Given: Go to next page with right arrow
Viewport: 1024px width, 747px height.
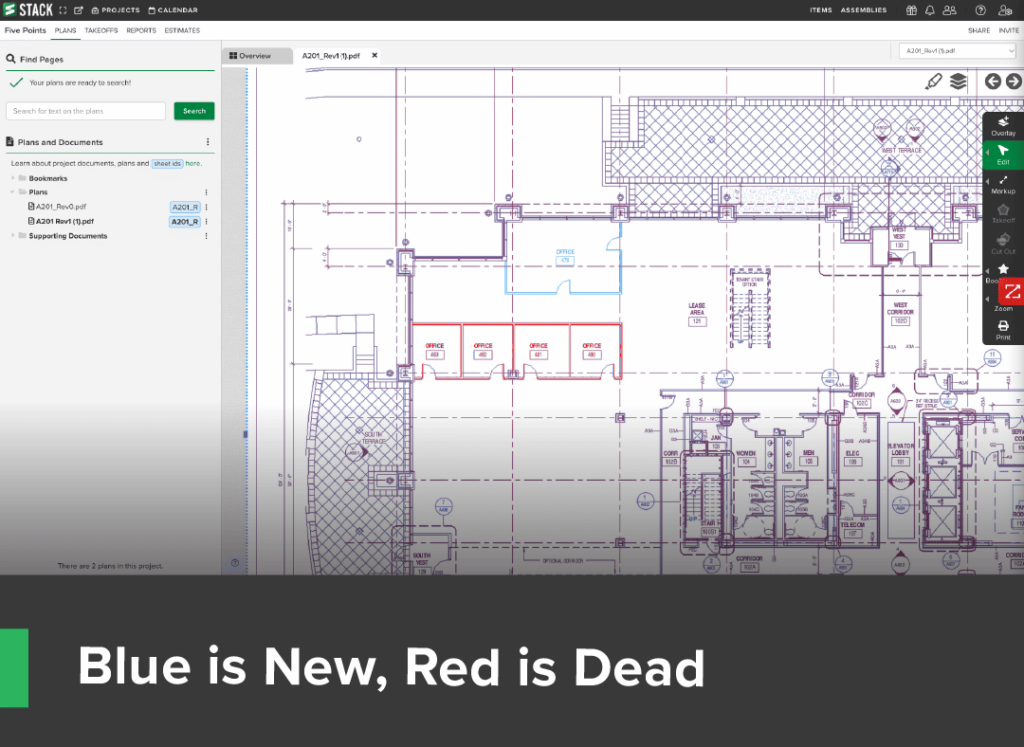Looking at the screenshot, I should coord(1014,82).
